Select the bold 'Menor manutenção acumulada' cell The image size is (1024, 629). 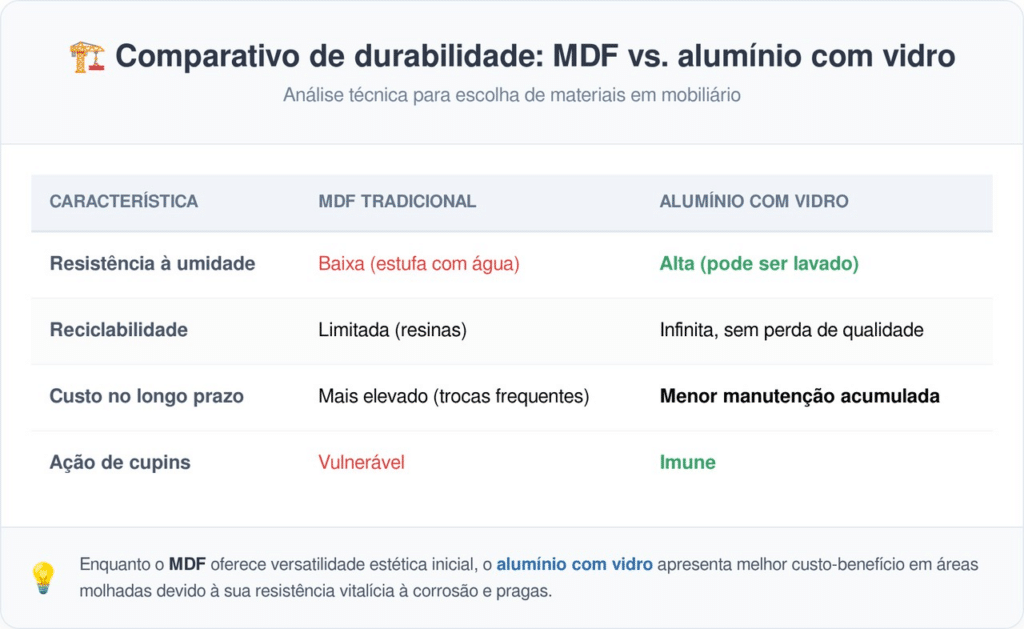point(799,396)
